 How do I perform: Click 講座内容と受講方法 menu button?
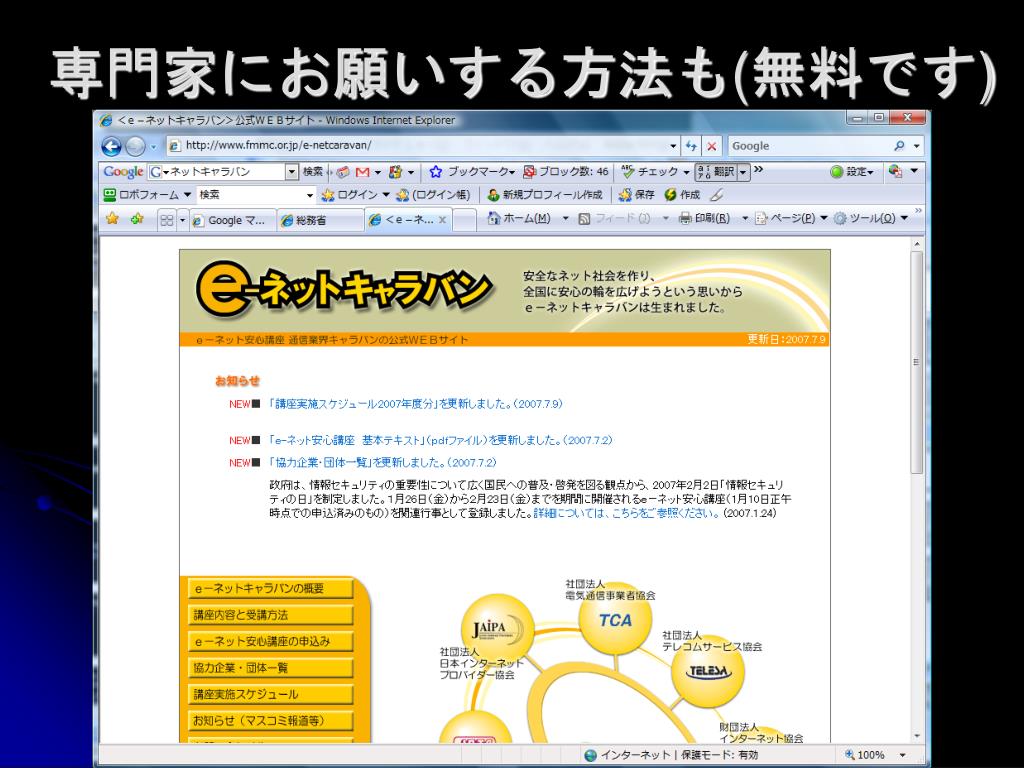tap(270, 615)
